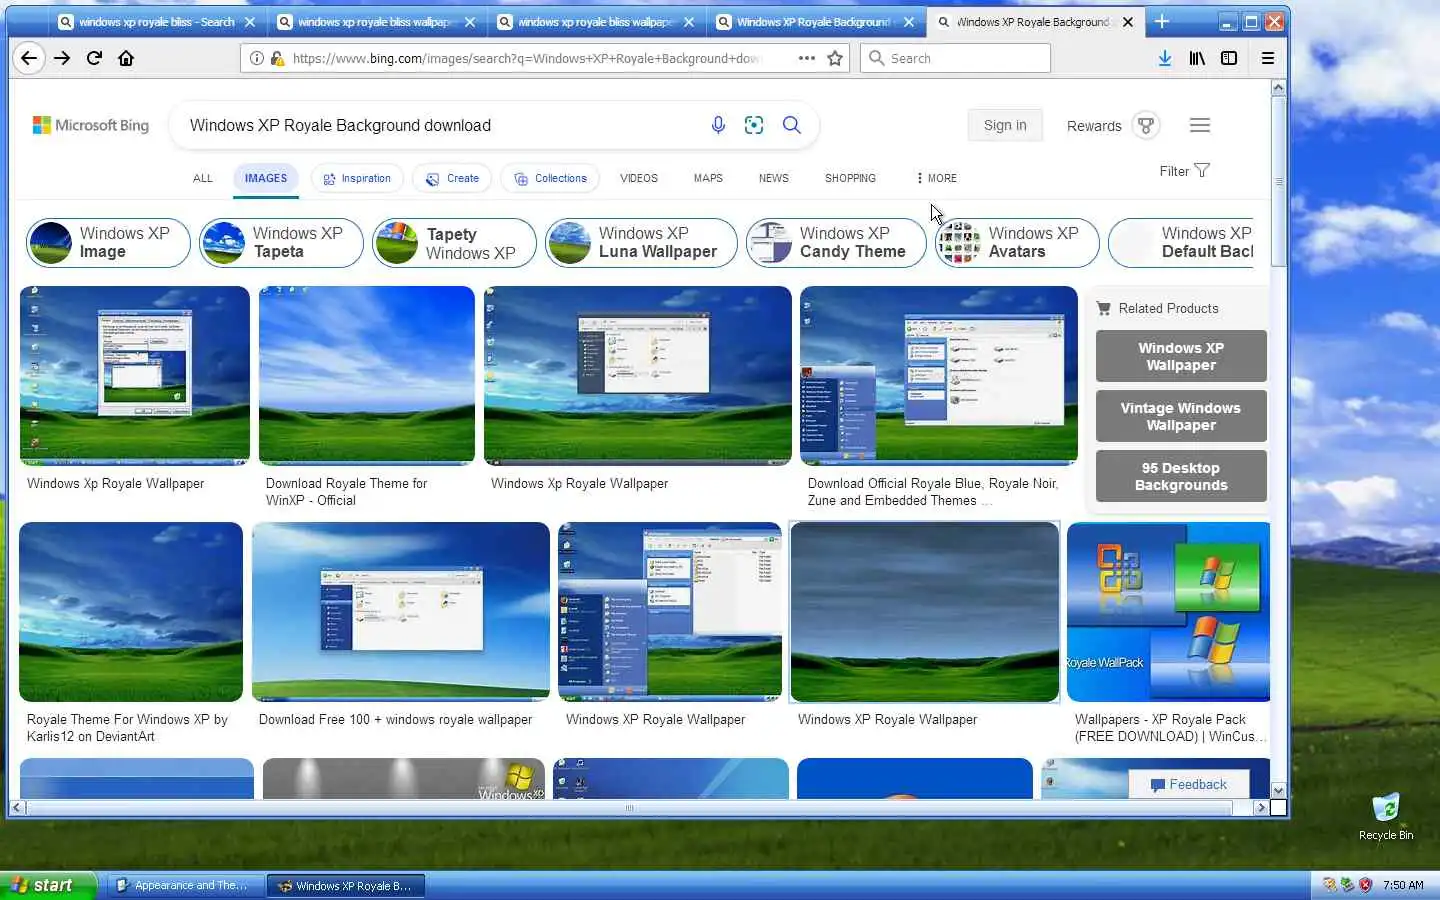Open the Rewards trophy icon
Image resolution: width=1440 pixels, height=900 pixels.
click(1146, 125)
